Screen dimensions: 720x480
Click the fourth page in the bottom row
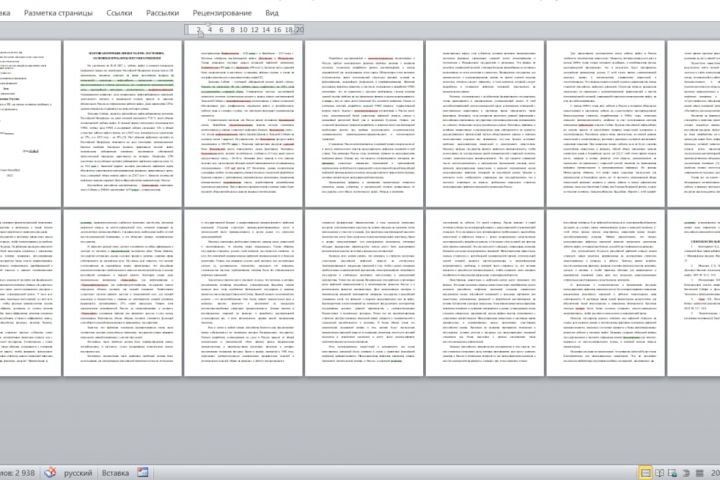pyautogui.click(x=364, y=293)
